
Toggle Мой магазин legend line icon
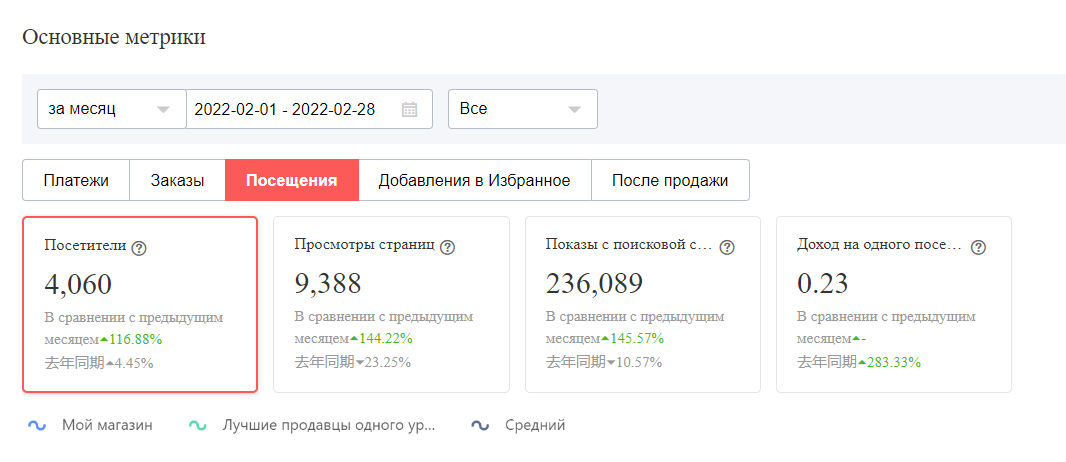36,426
